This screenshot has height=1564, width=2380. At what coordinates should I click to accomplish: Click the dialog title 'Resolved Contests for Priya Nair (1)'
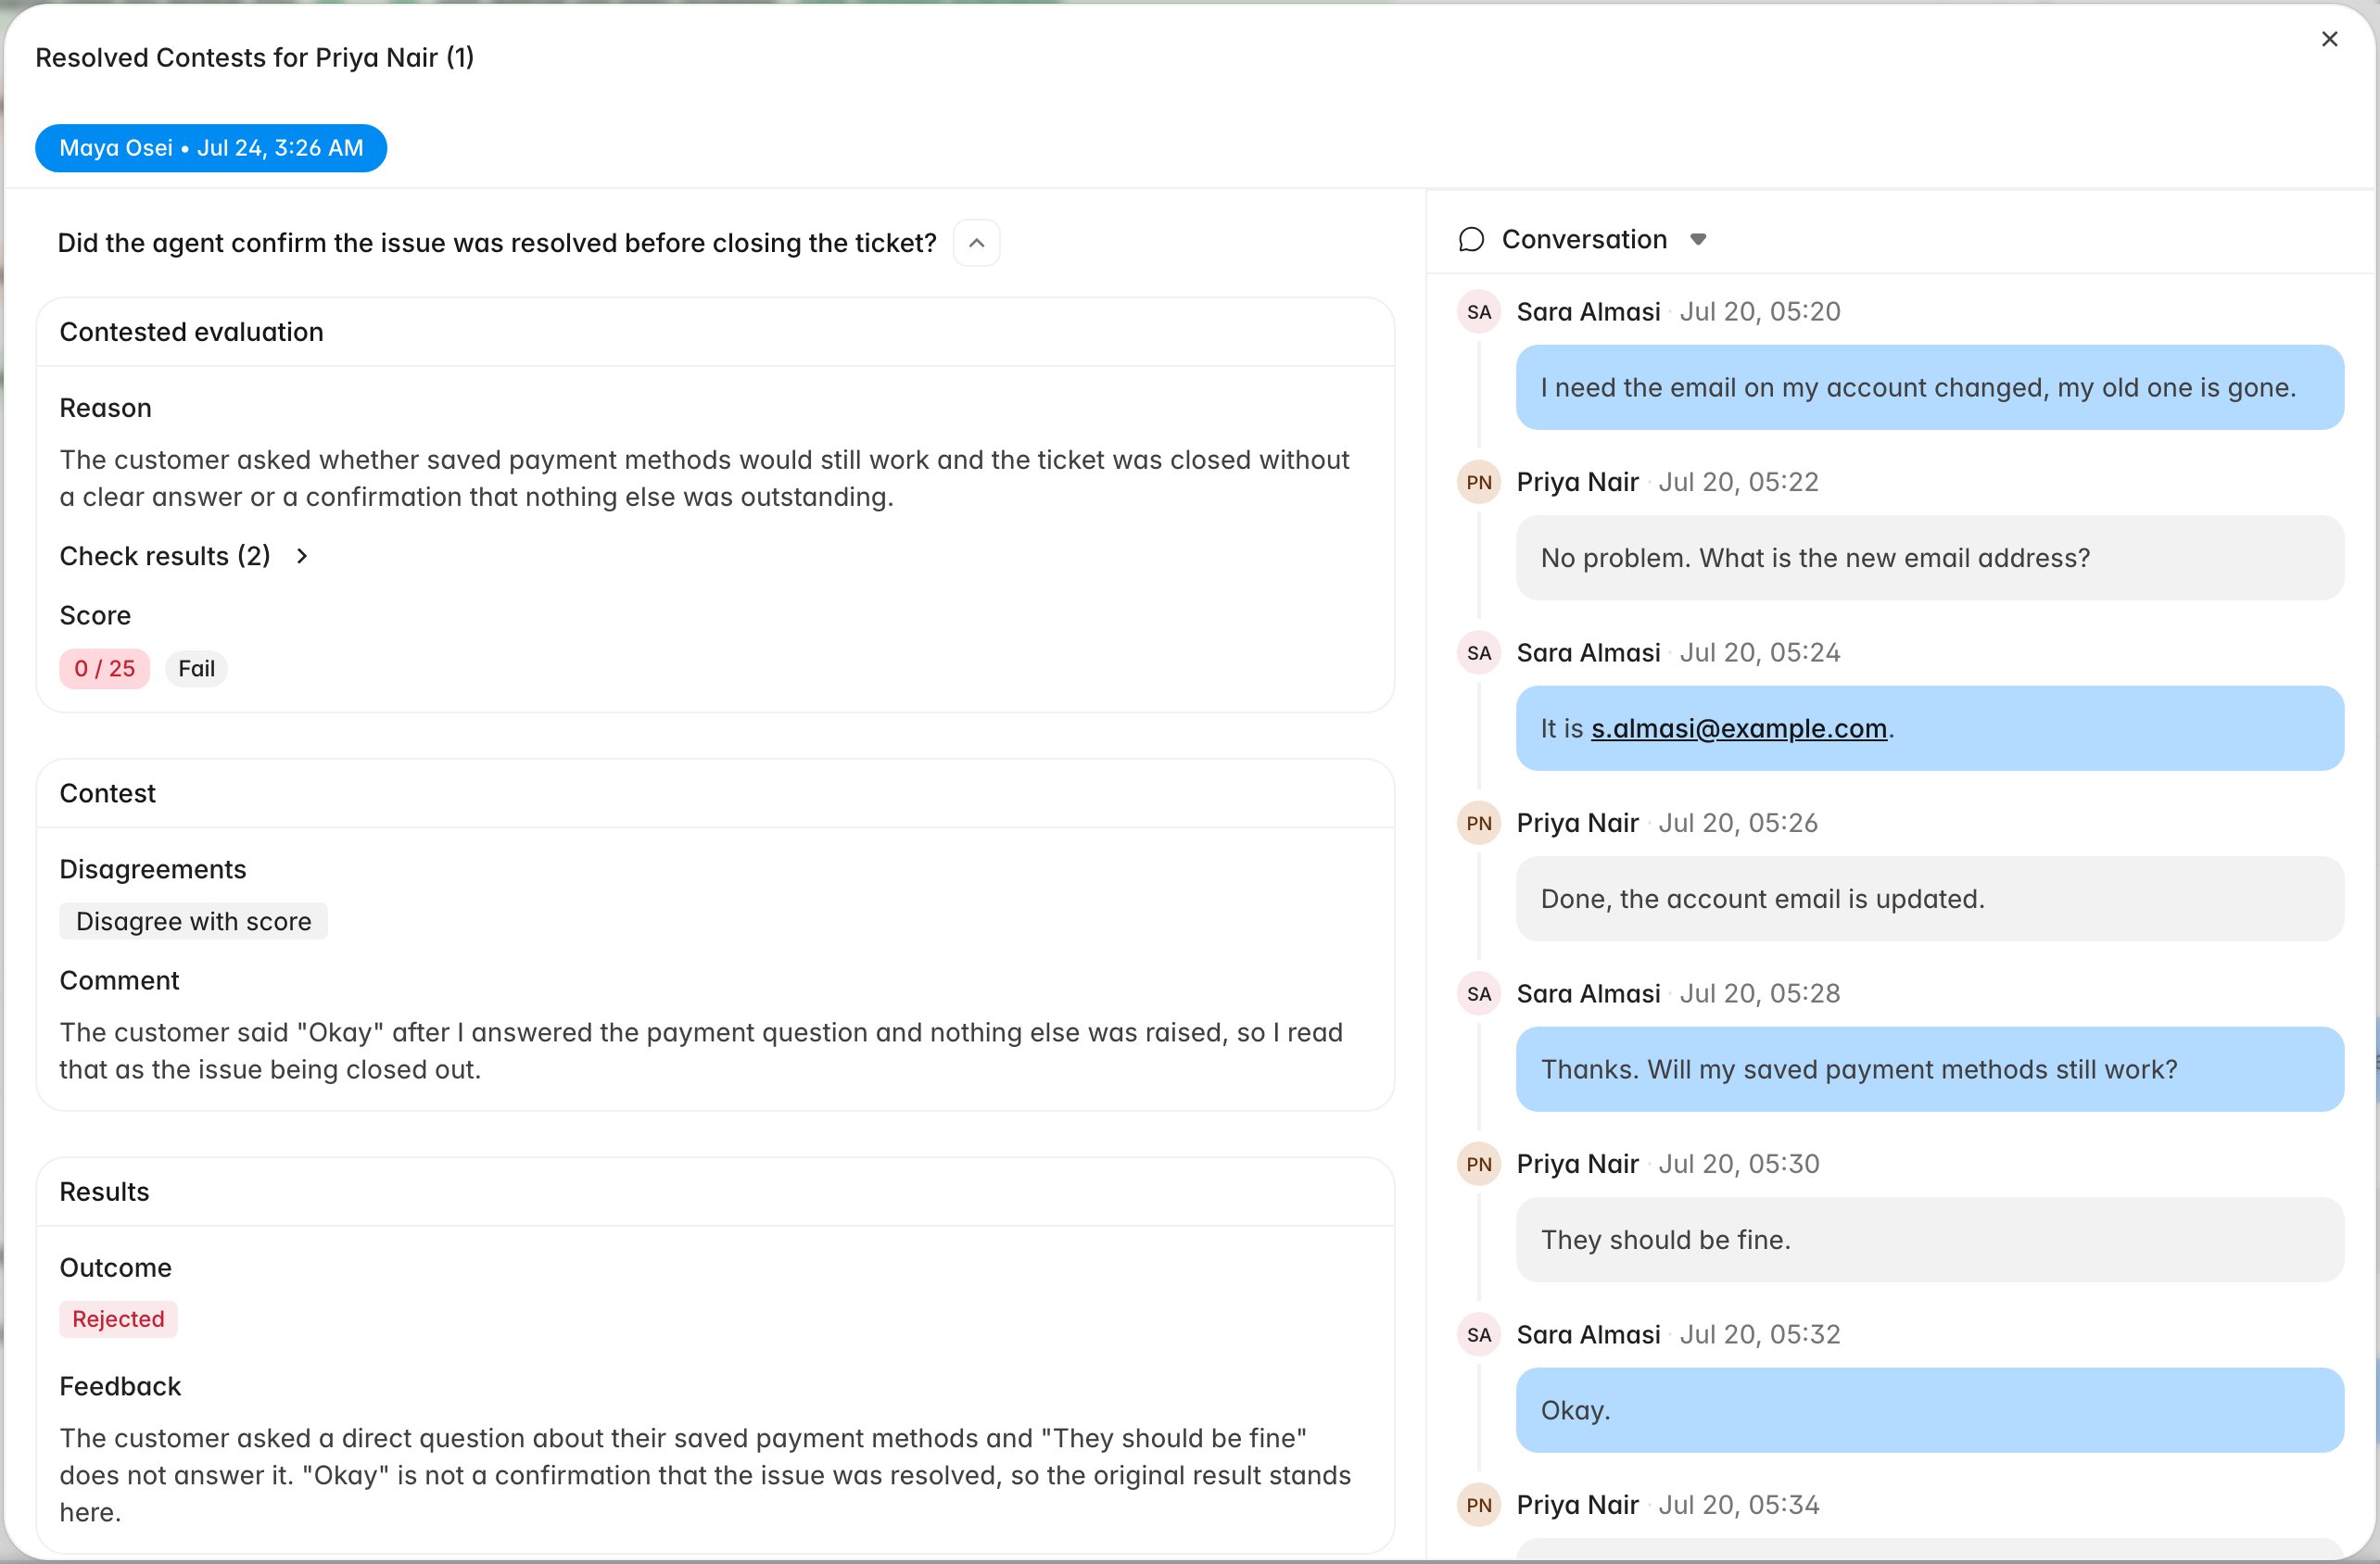pyautogui.click(x=255, y=58)
